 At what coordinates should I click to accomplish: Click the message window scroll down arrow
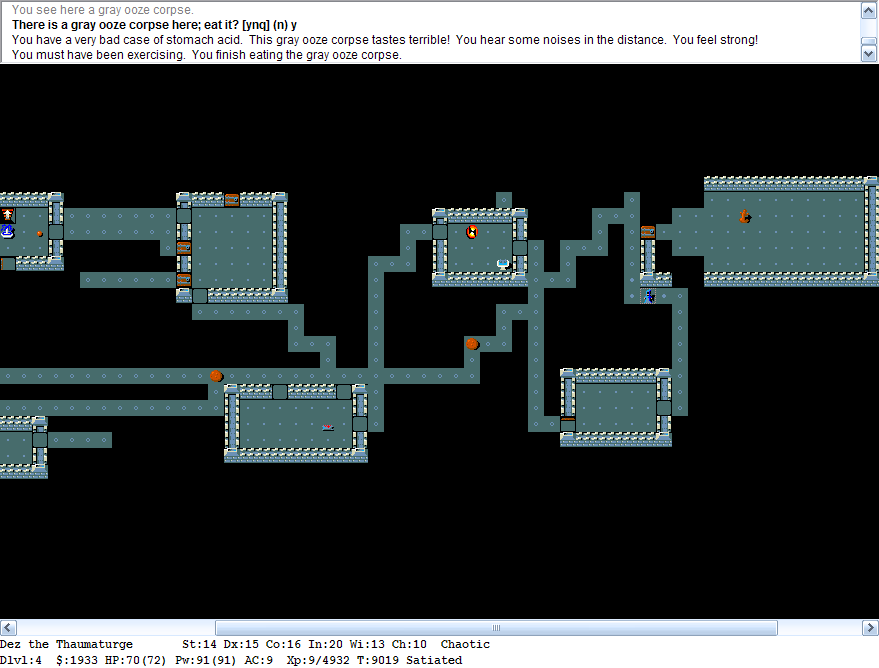coord(868,54)
